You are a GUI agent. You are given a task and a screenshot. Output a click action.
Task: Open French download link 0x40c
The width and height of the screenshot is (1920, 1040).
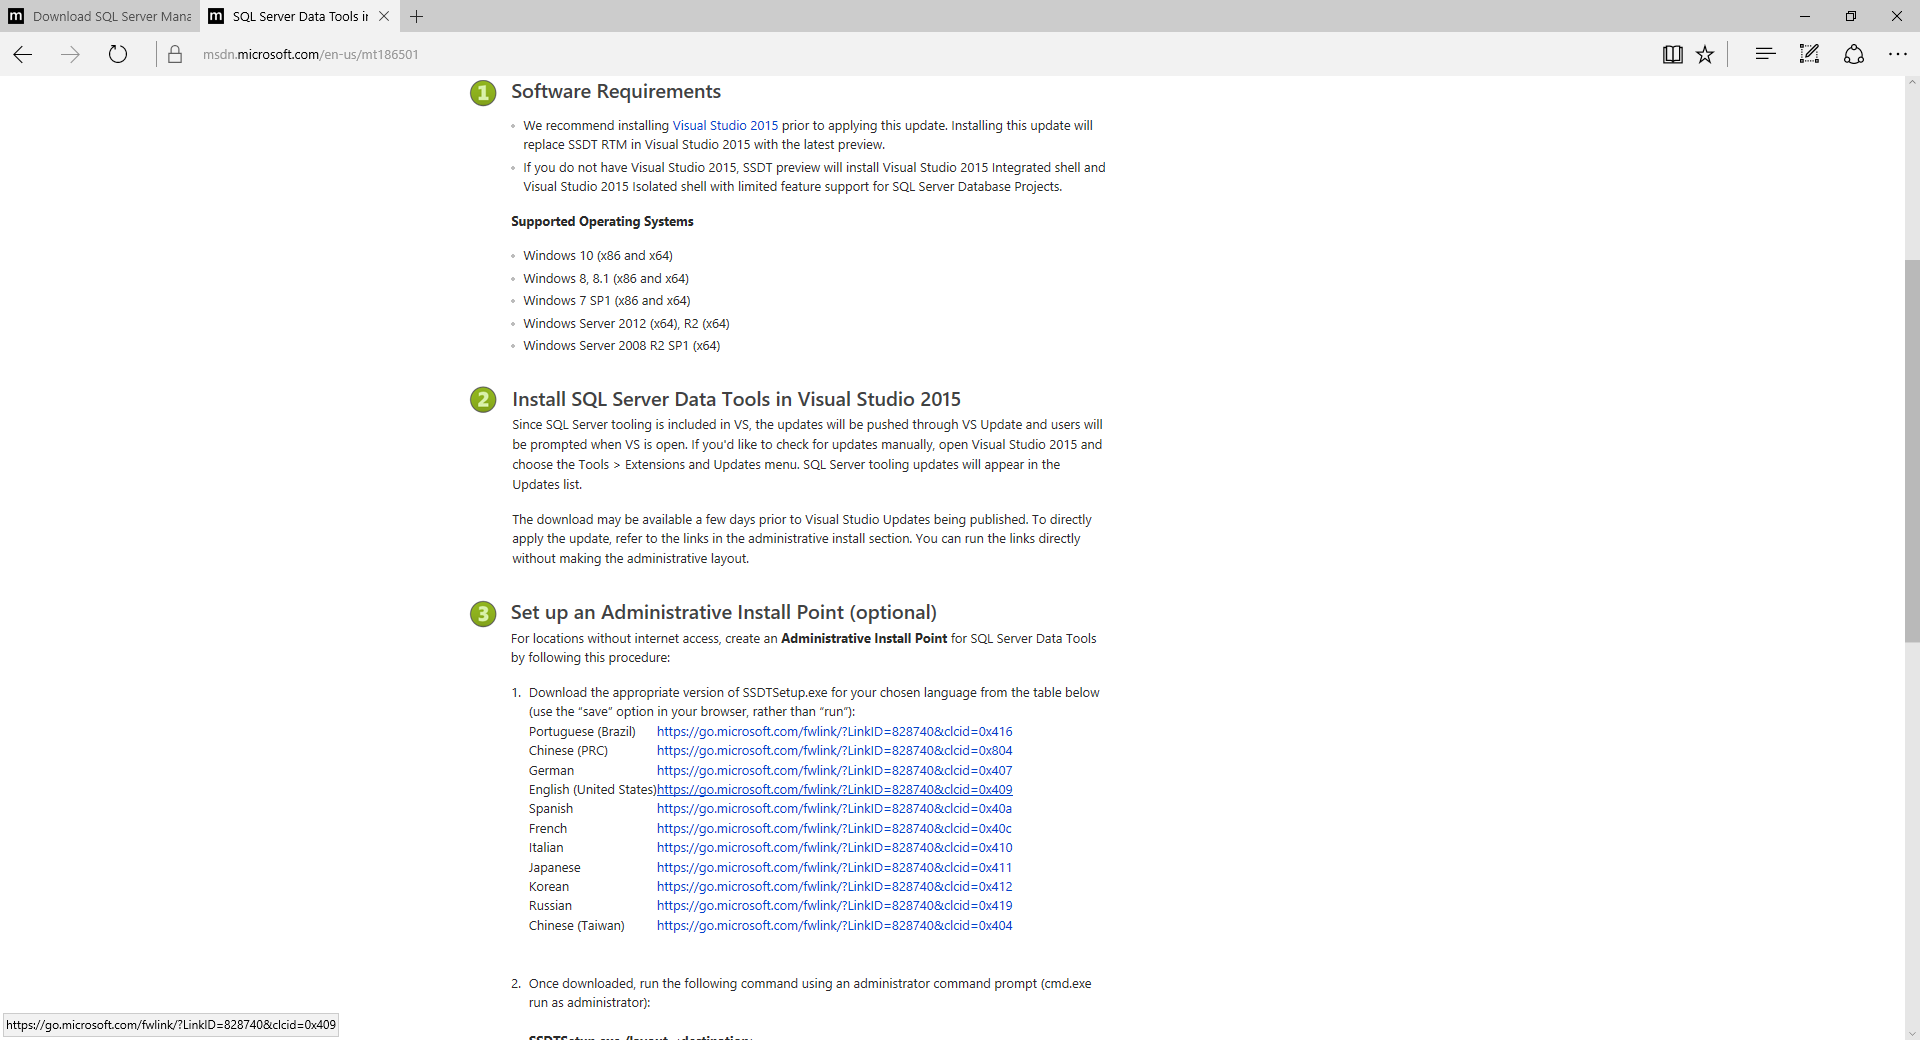click(834, 829)
